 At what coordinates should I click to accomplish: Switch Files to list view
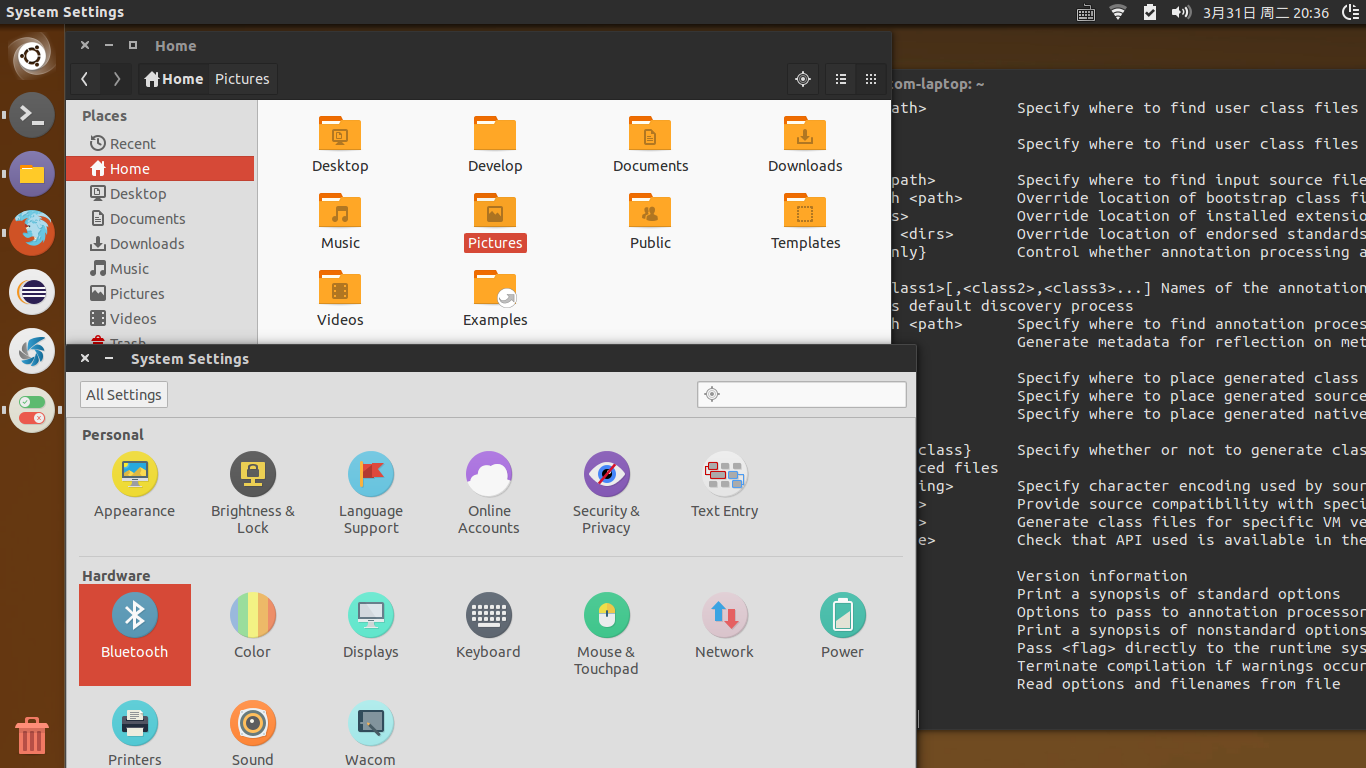(x=841, y=79)
